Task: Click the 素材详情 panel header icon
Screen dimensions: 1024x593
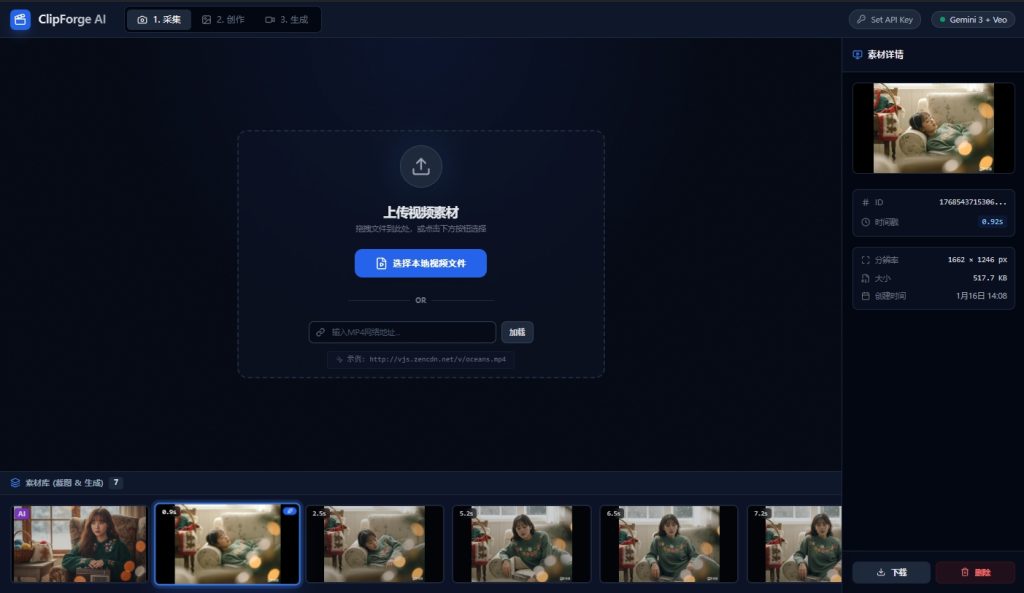Action: (857, 55)
